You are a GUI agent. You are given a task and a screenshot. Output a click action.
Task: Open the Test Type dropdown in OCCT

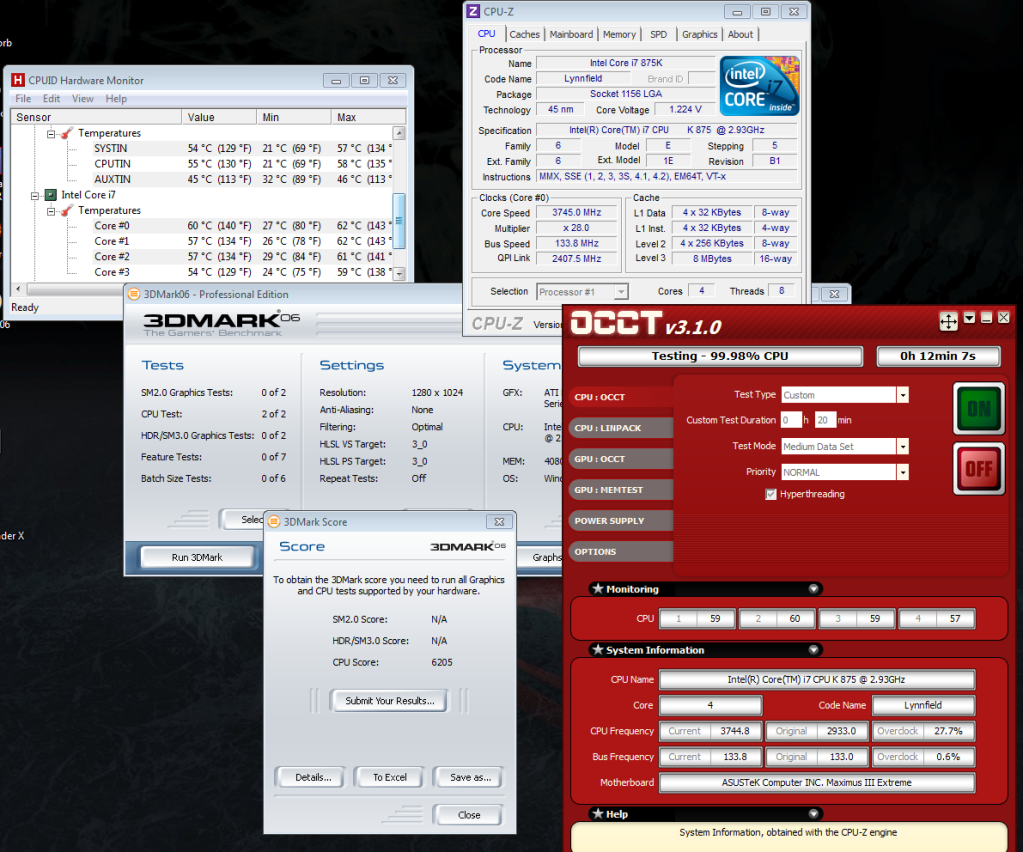(x=901, y=394)
